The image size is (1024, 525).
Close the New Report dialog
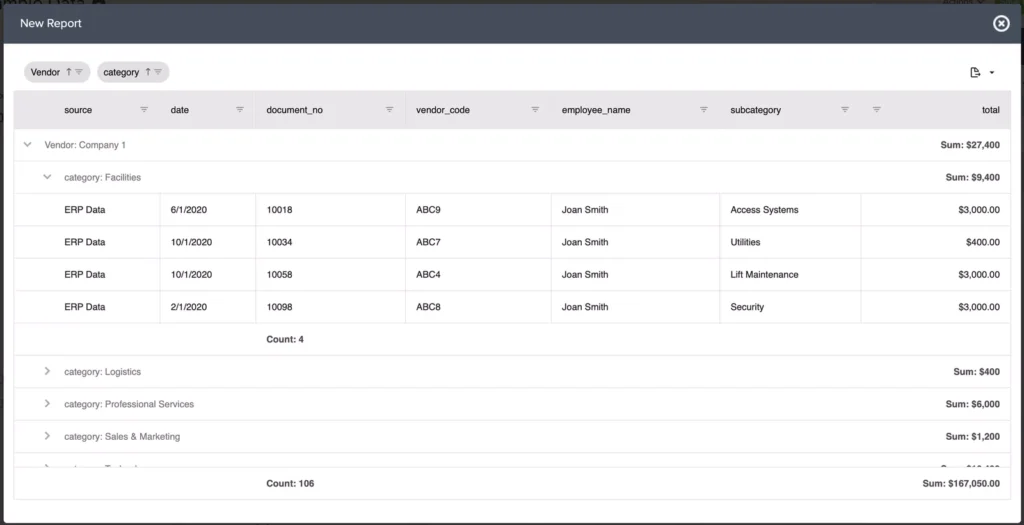1001,23
